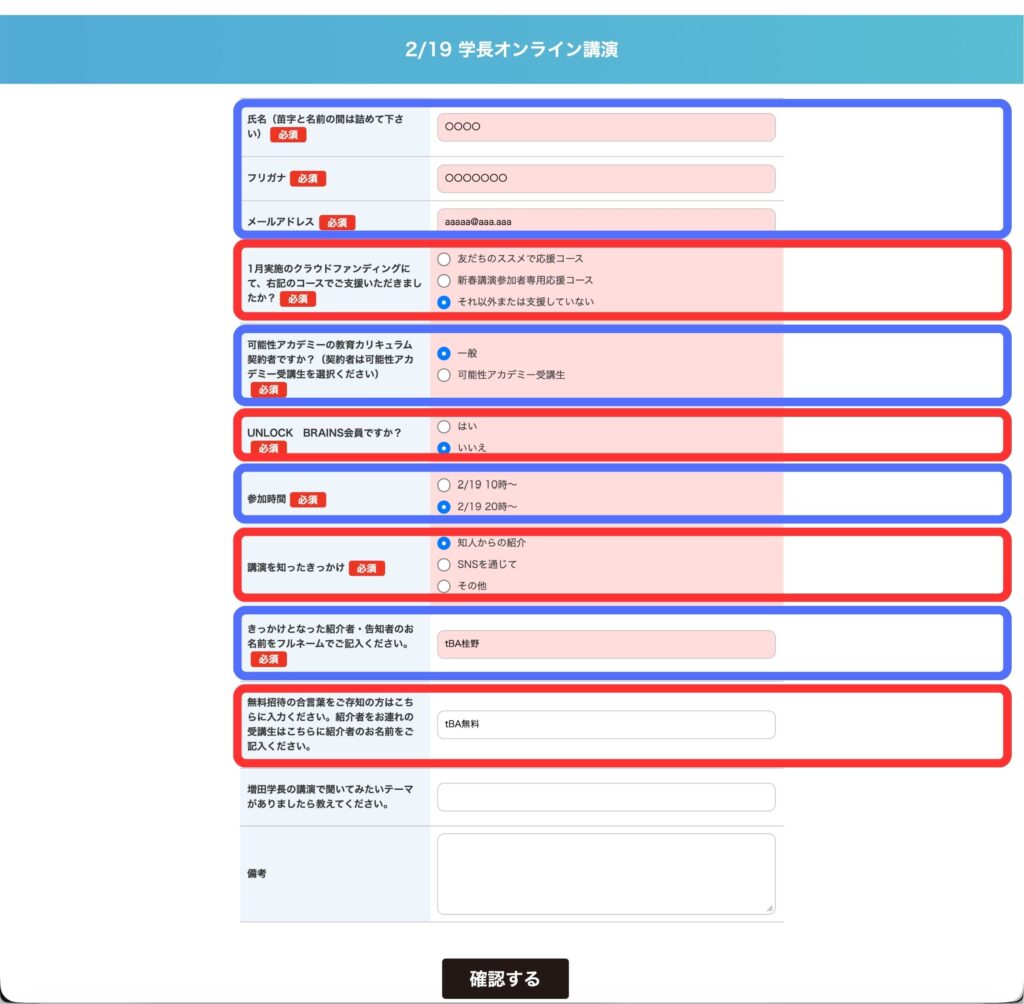The image size is (1024, 1004).
Task: Select 友だちのススメで応援コース radio option
Action: (x=445, y=259)
